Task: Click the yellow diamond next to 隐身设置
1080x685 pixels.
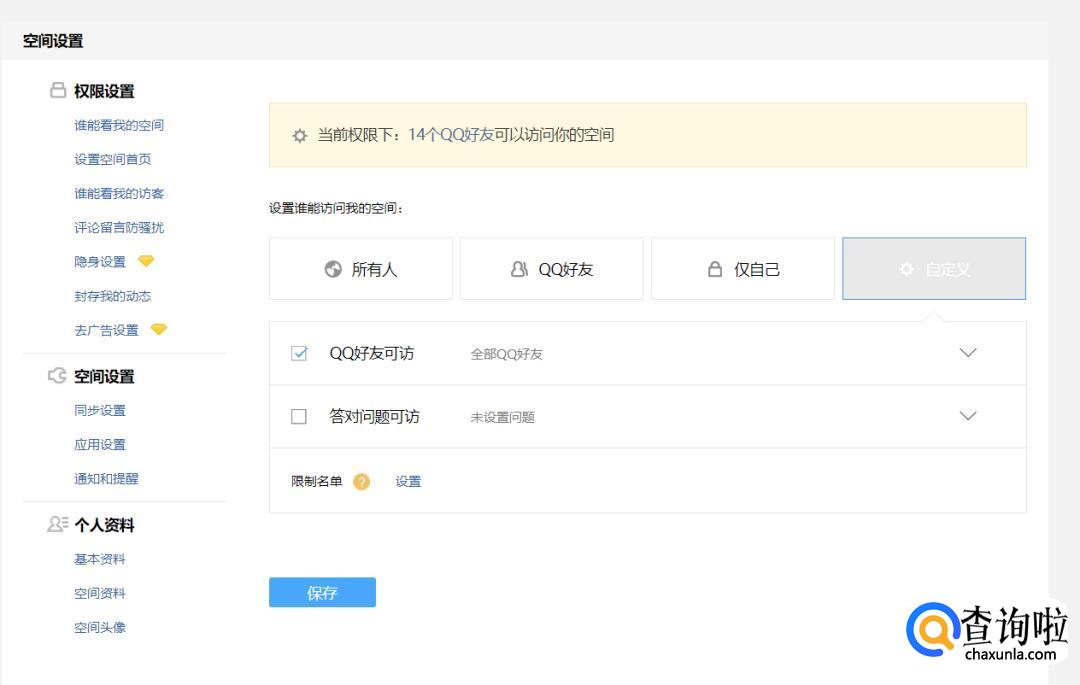Action: point(145,261)
